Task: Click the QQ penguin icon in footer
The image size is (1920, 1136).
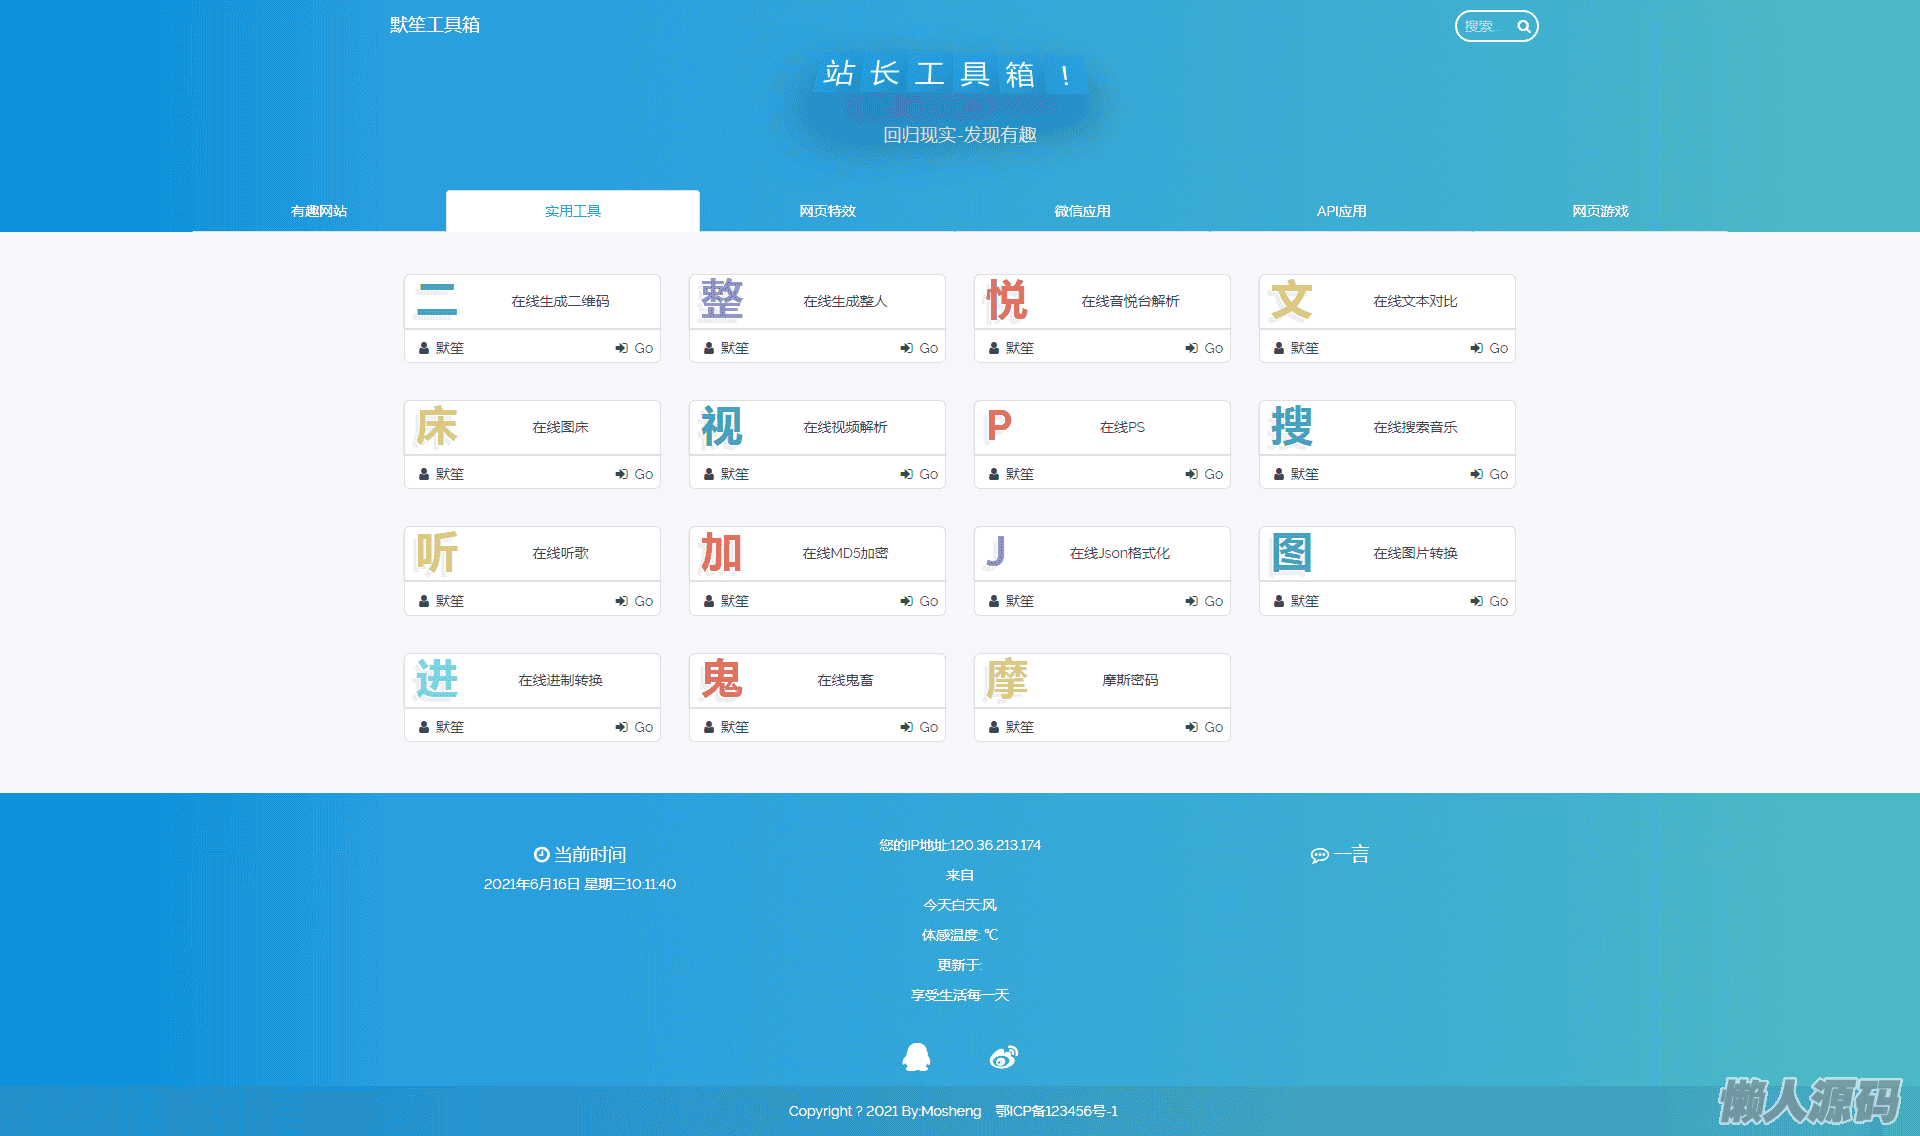Action: pos(916,1057)
